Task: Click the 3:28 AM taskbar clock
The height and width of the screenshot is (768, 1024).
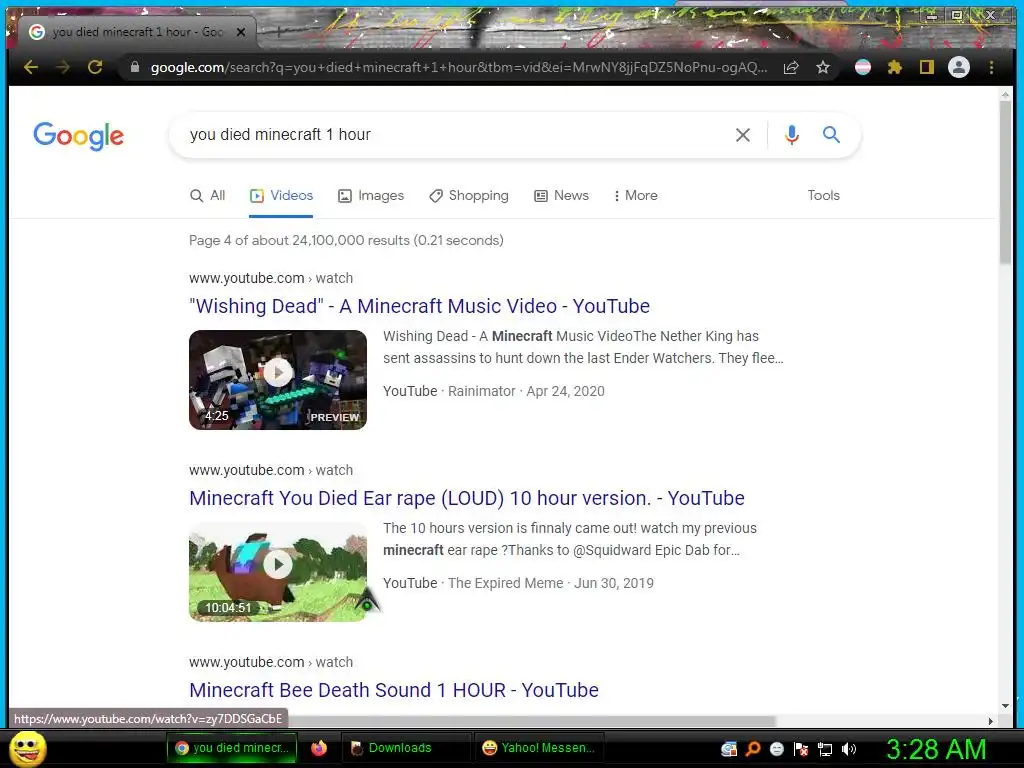Action: coord(936,749)
